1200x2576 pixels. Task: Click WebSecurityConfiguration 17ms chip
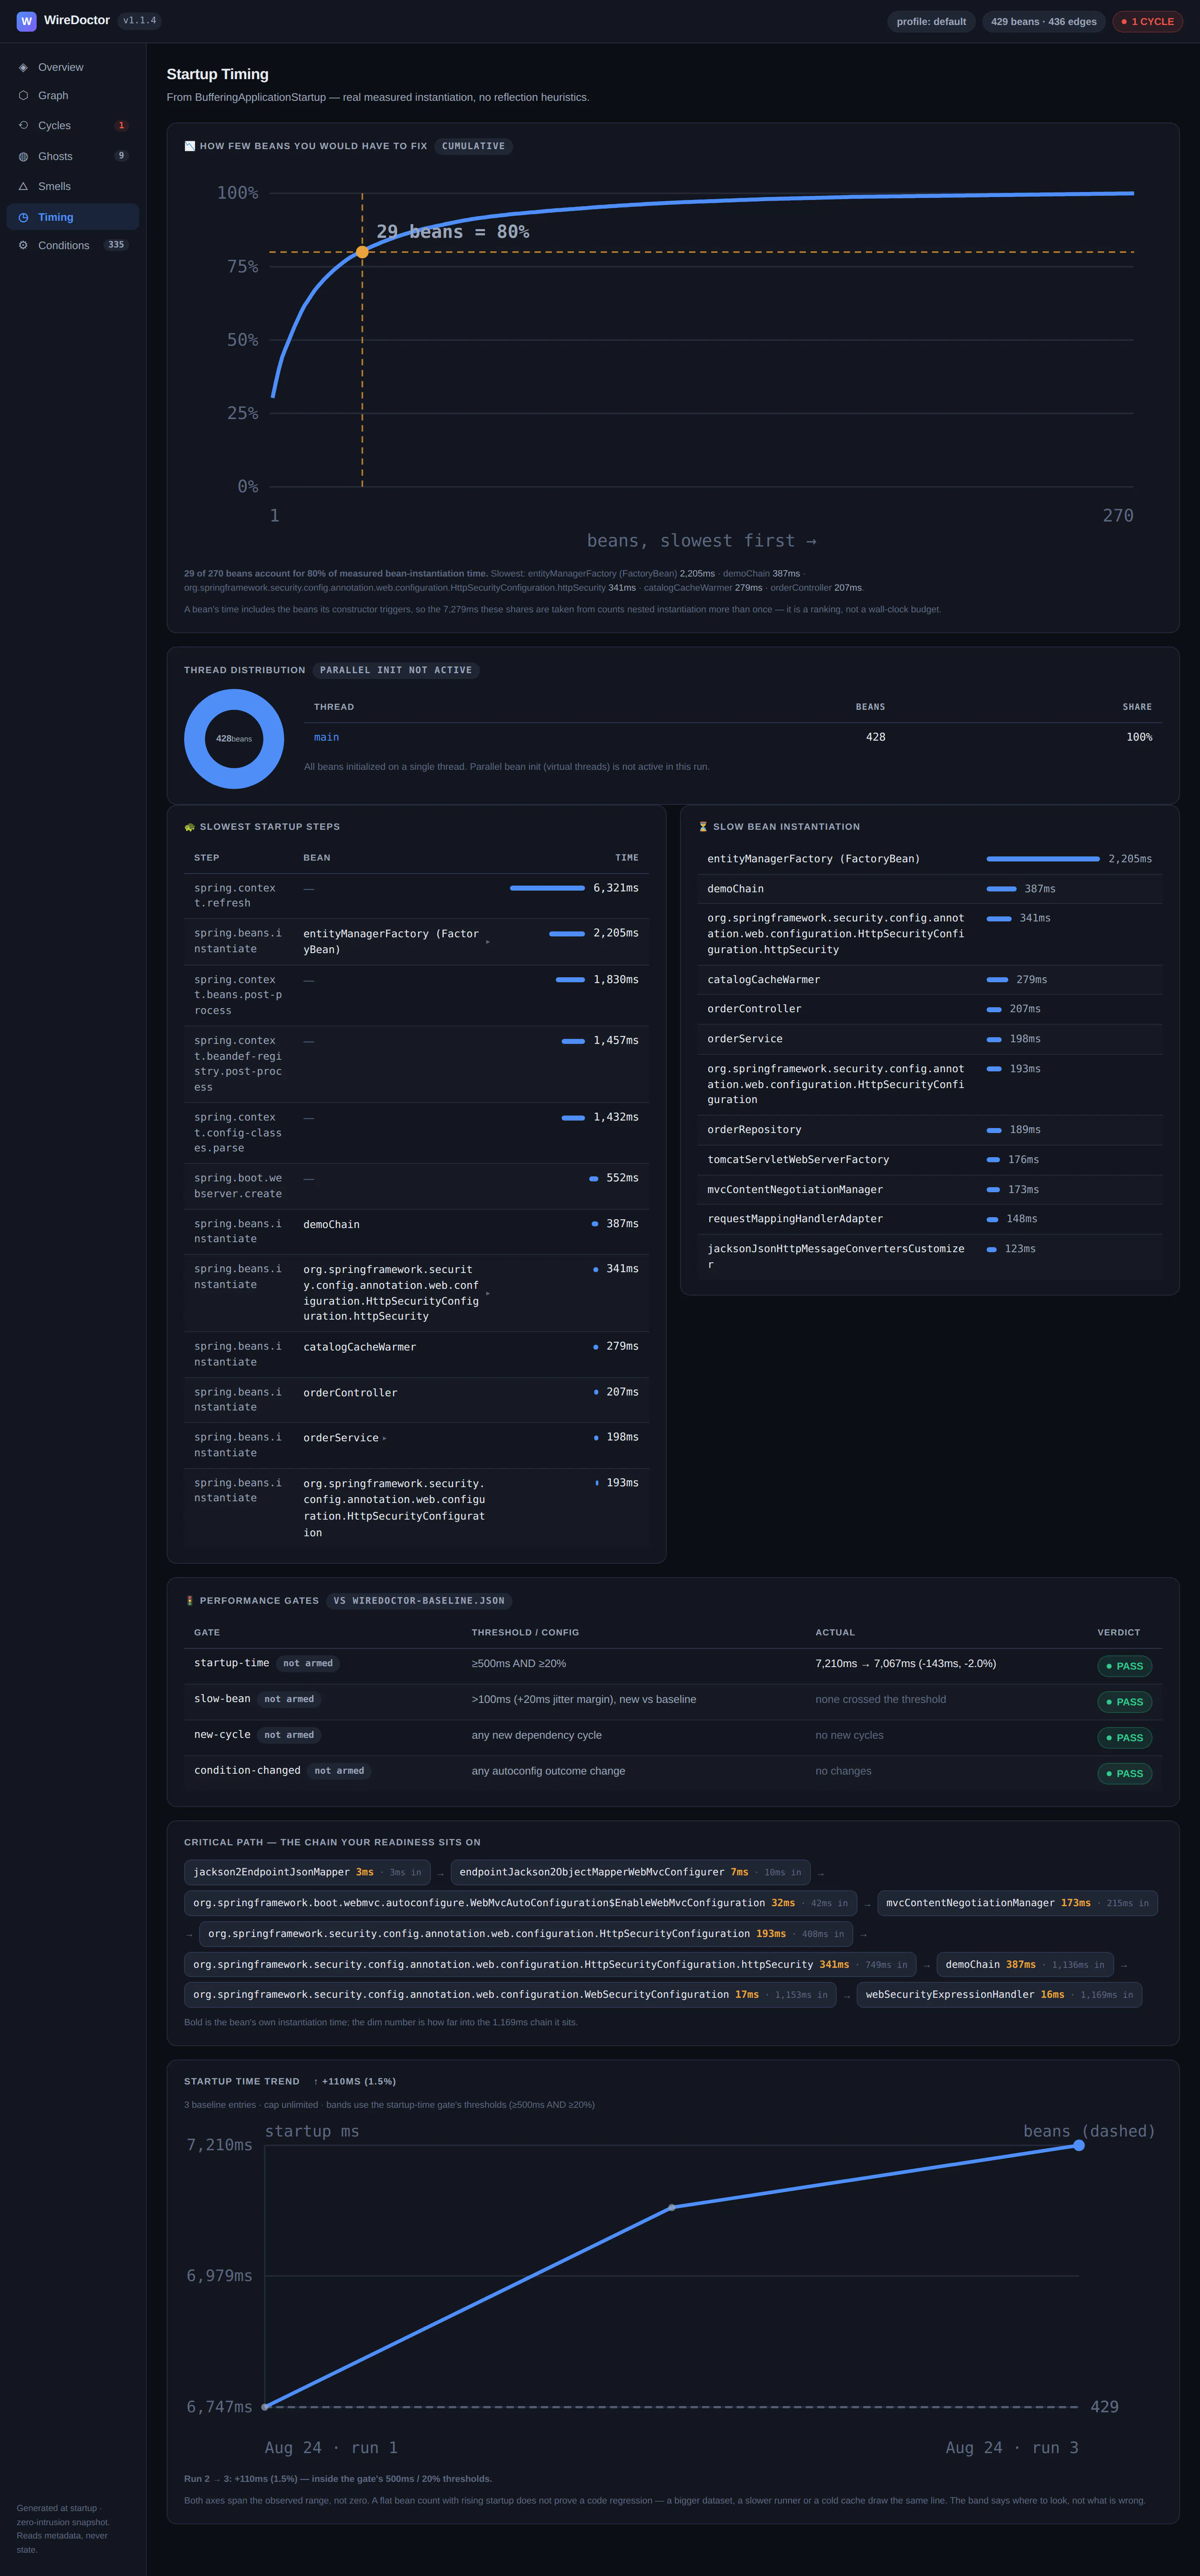click(x=510, y=1995)
